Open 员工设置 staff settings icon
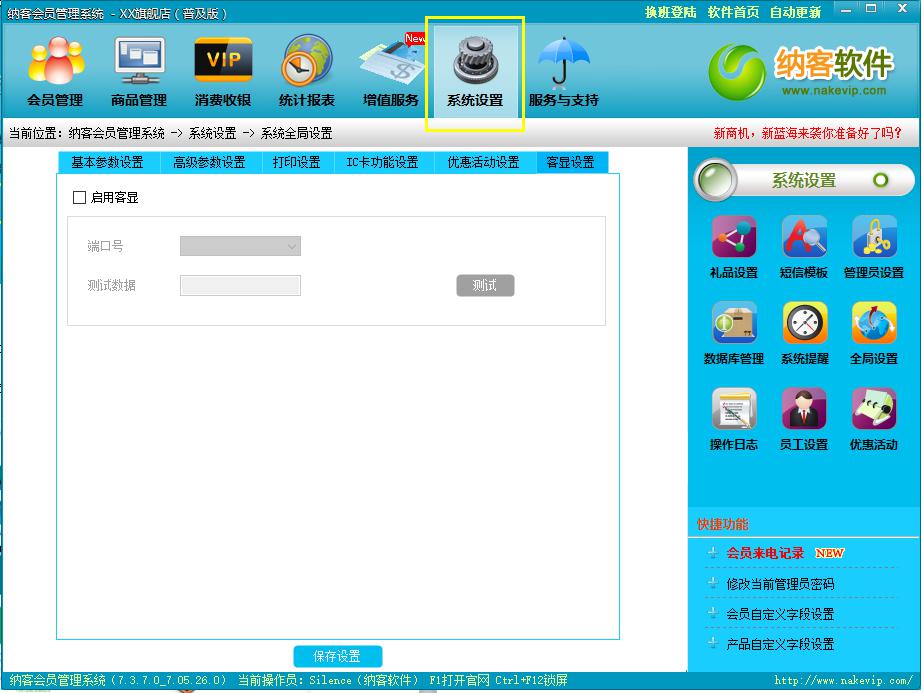This screenshot has width=924, height=693. 804,419
